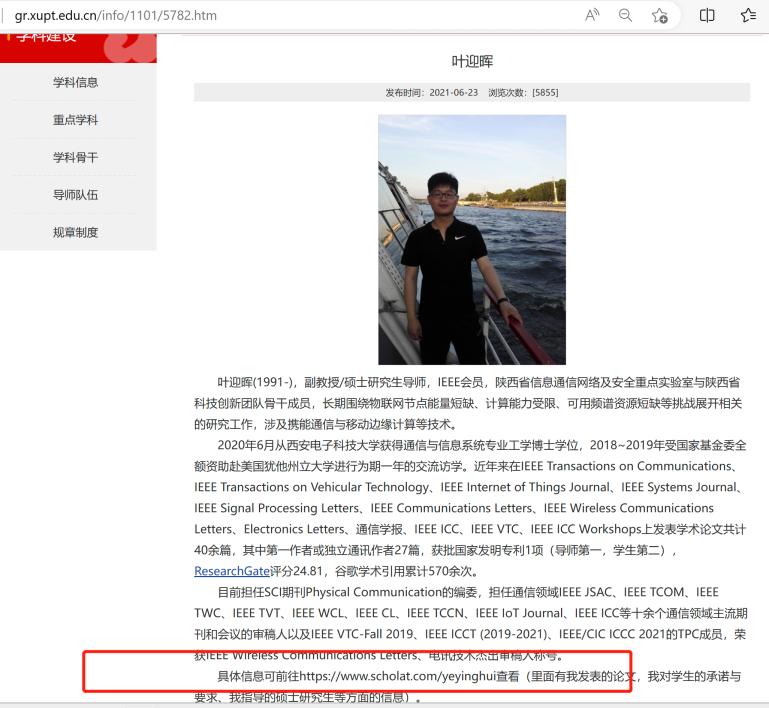Screen dimensions: 769x708
Task: Open the favorites list icon at far right
Action: pyautogui.click(x=748, y=15)
